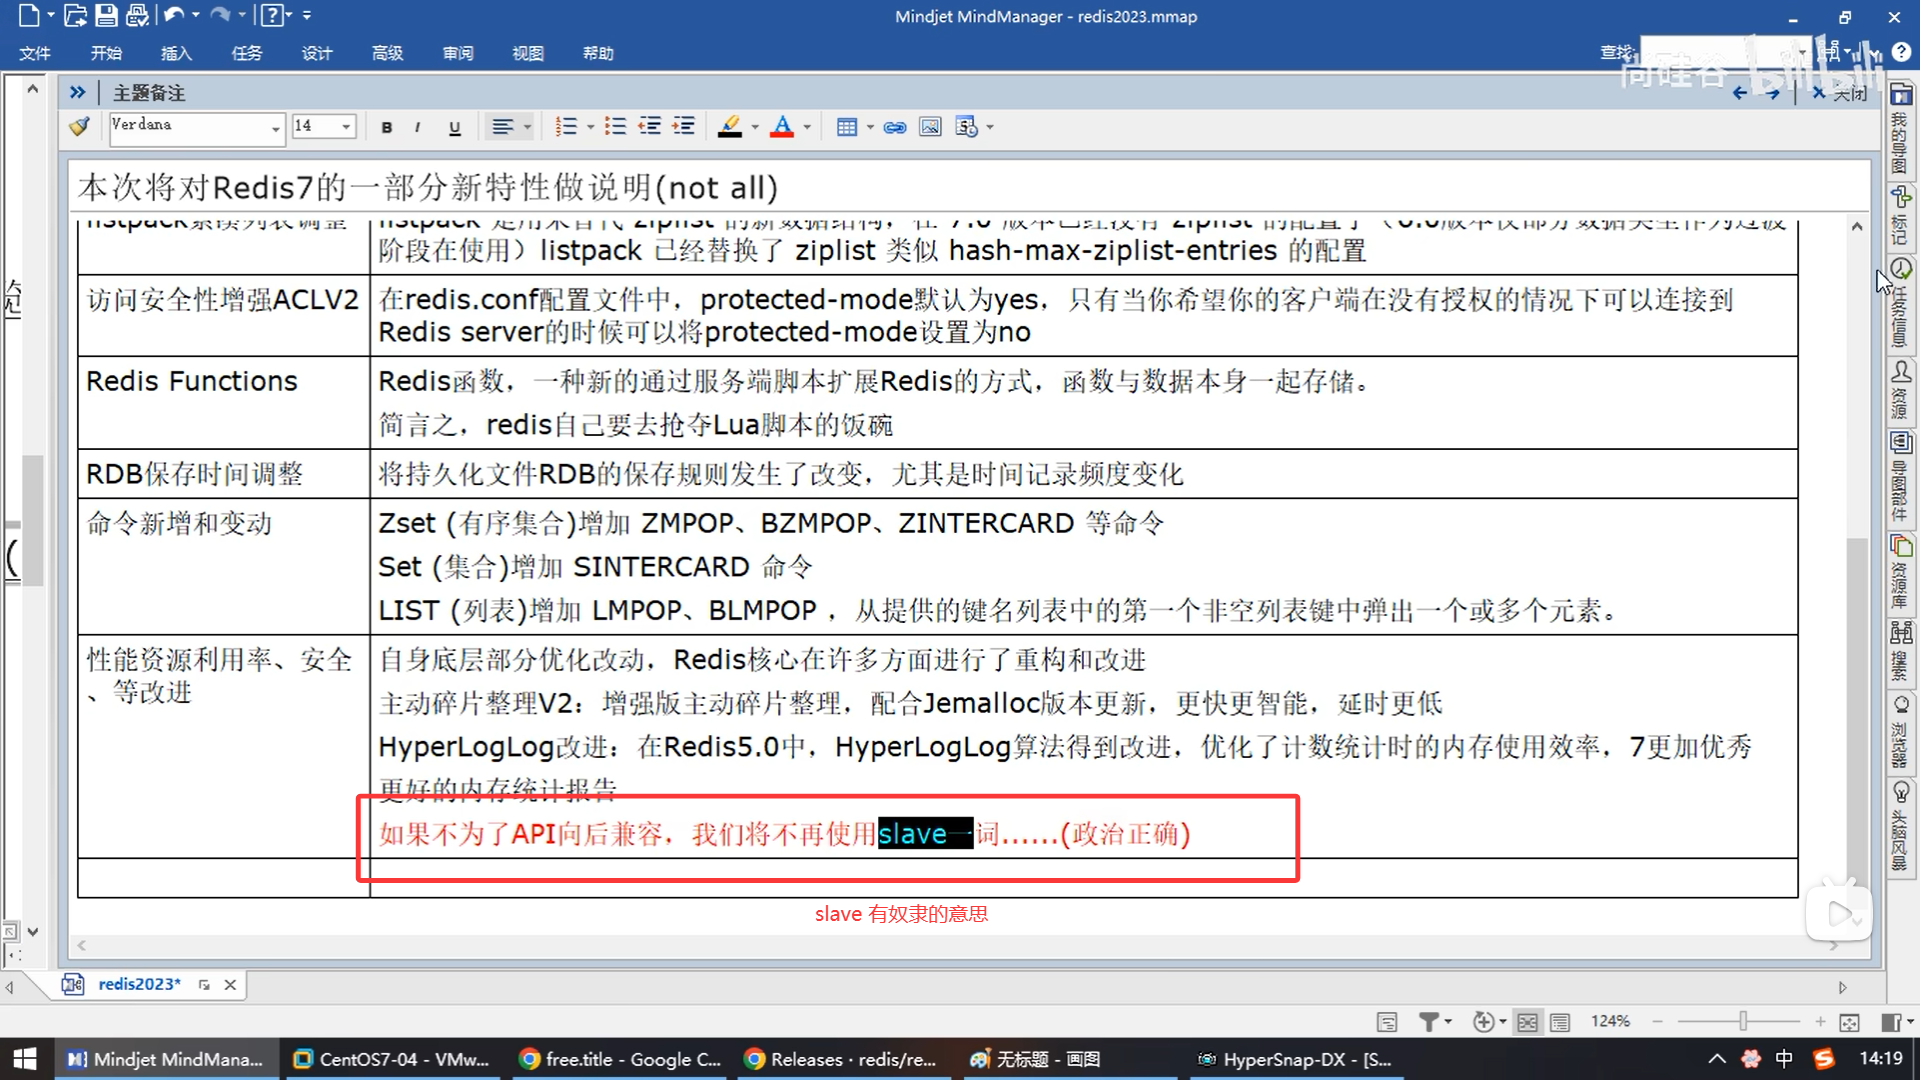Click the zoom slider handle
The image size is (1920, 1080).
[x=1743, y=1021]
